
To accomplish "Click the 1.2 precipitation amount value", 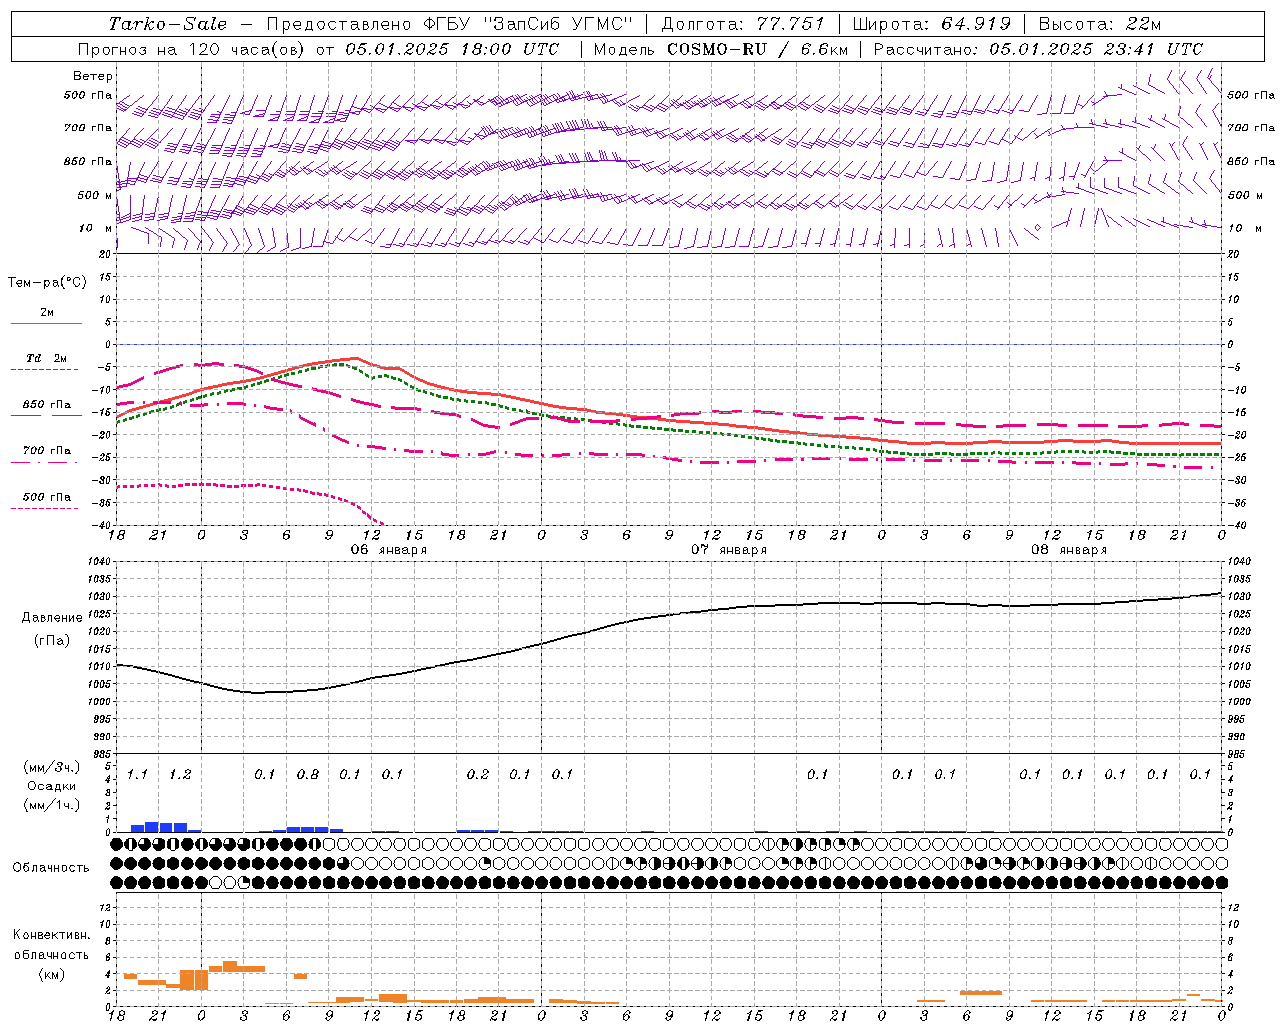I will point(180,775).
